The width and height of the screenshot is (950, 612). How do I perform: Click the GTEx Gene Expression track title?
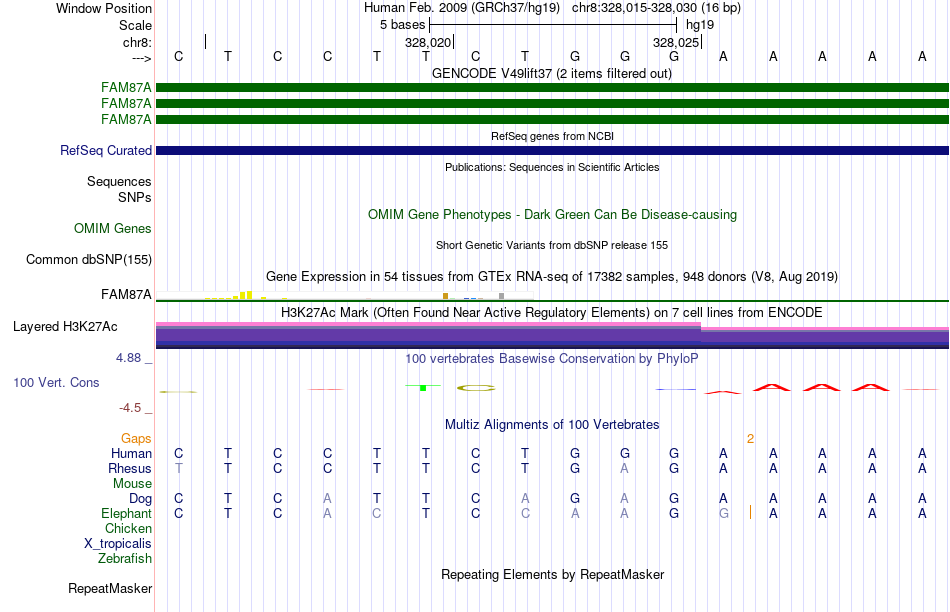[552, 277]
